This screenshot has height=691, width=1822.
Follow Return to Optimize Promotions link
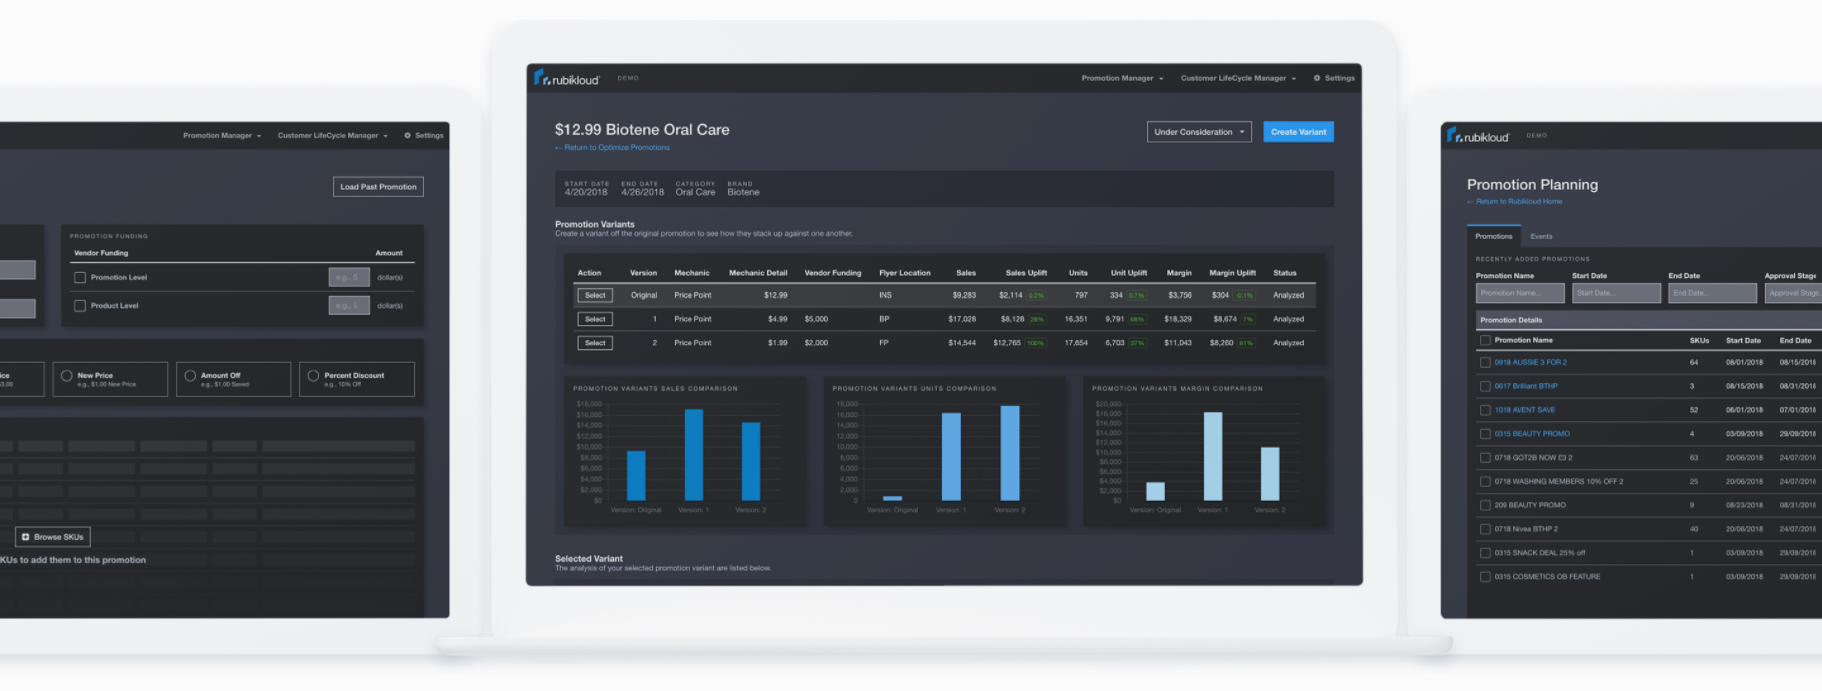[x=612, y=148]
